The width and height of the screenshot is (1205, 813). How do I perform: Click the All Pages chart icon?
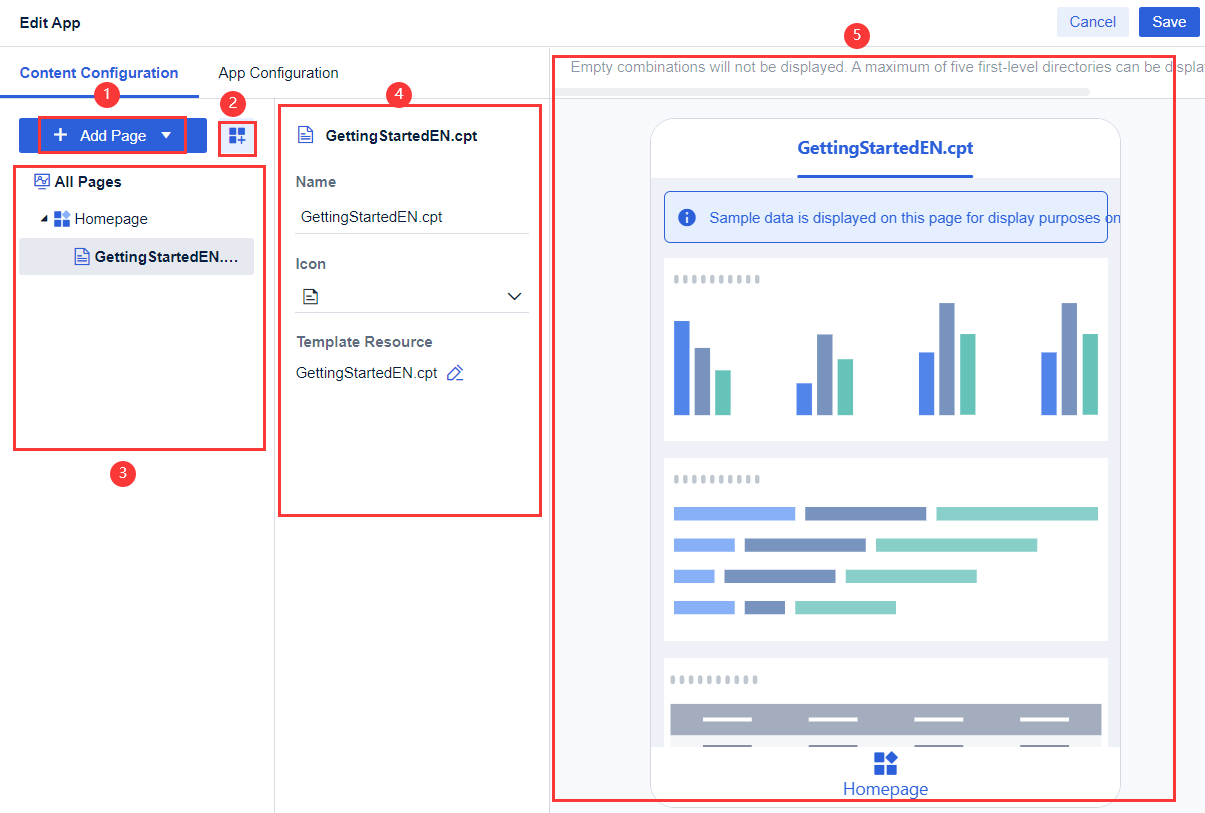point(42,182)
